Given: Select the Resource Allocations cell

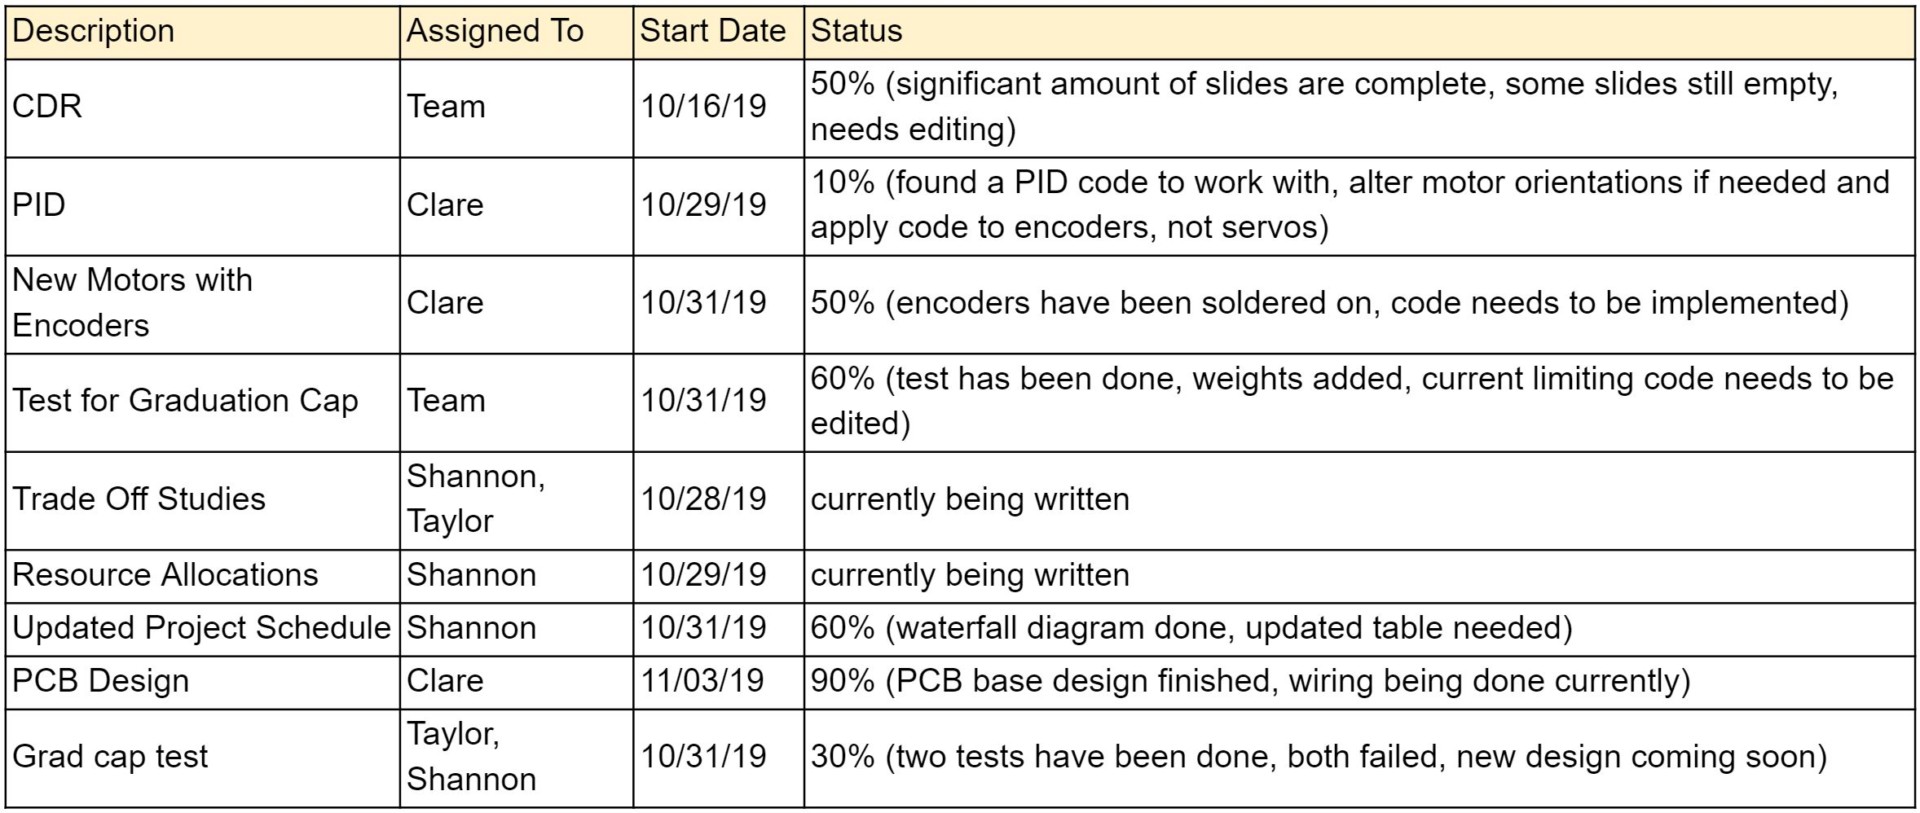Looking at the screenshot, I should 203,576.
